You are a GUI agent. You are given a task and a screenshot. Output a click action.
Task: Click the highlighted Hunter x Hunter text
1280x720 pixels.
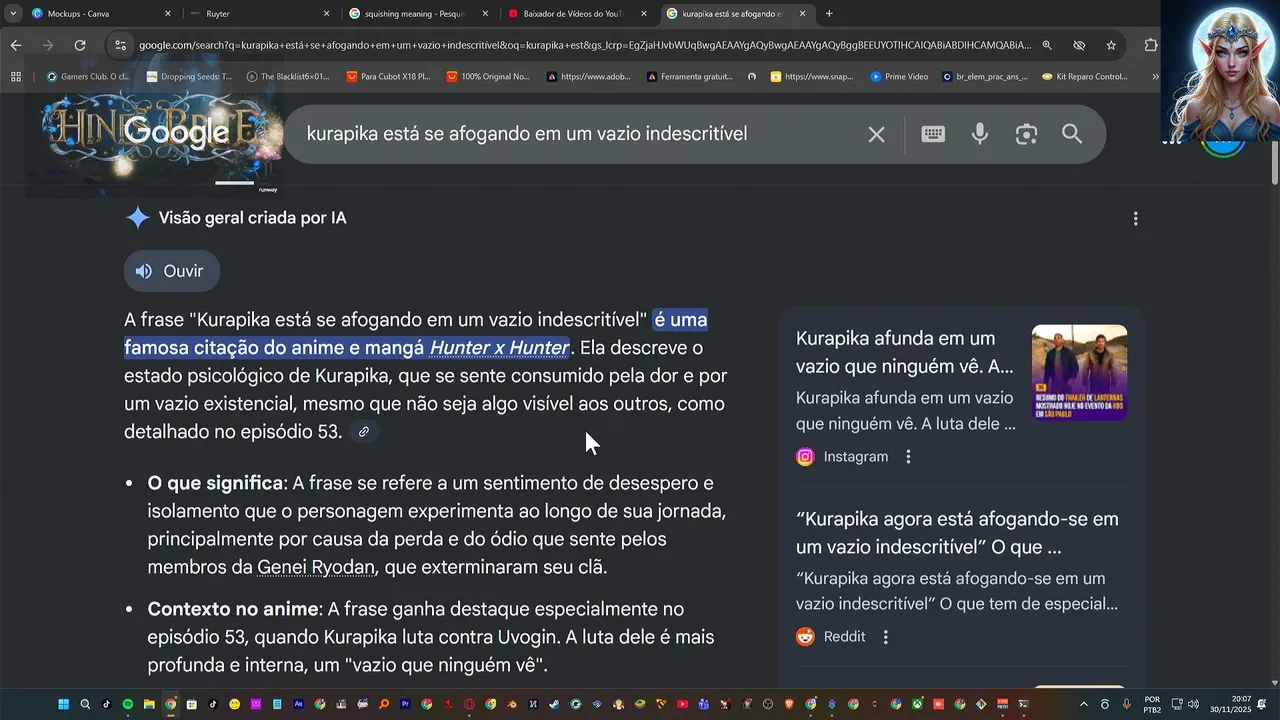499,348
